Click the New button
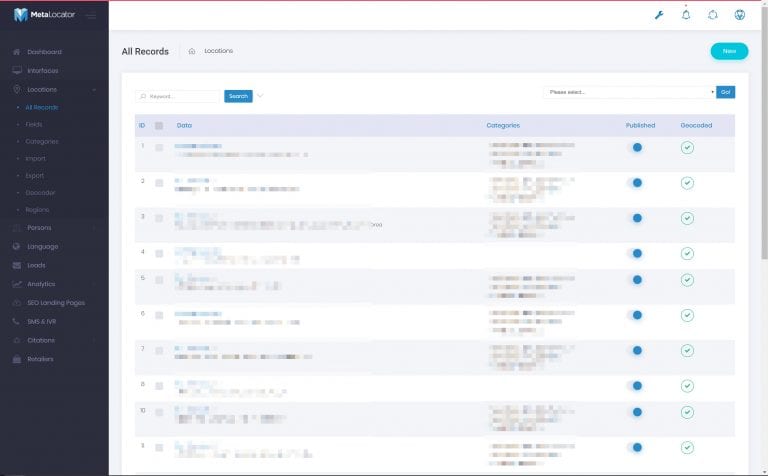 [x=729, y=51]
